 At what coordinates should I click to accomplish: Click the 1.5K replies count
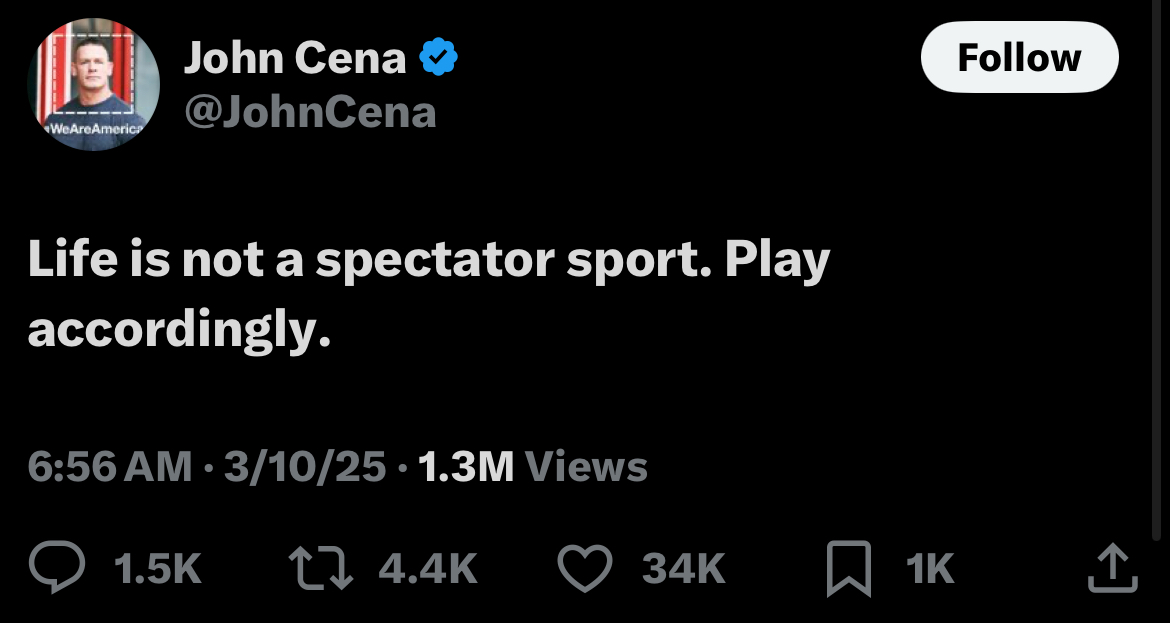coord(158,569)
